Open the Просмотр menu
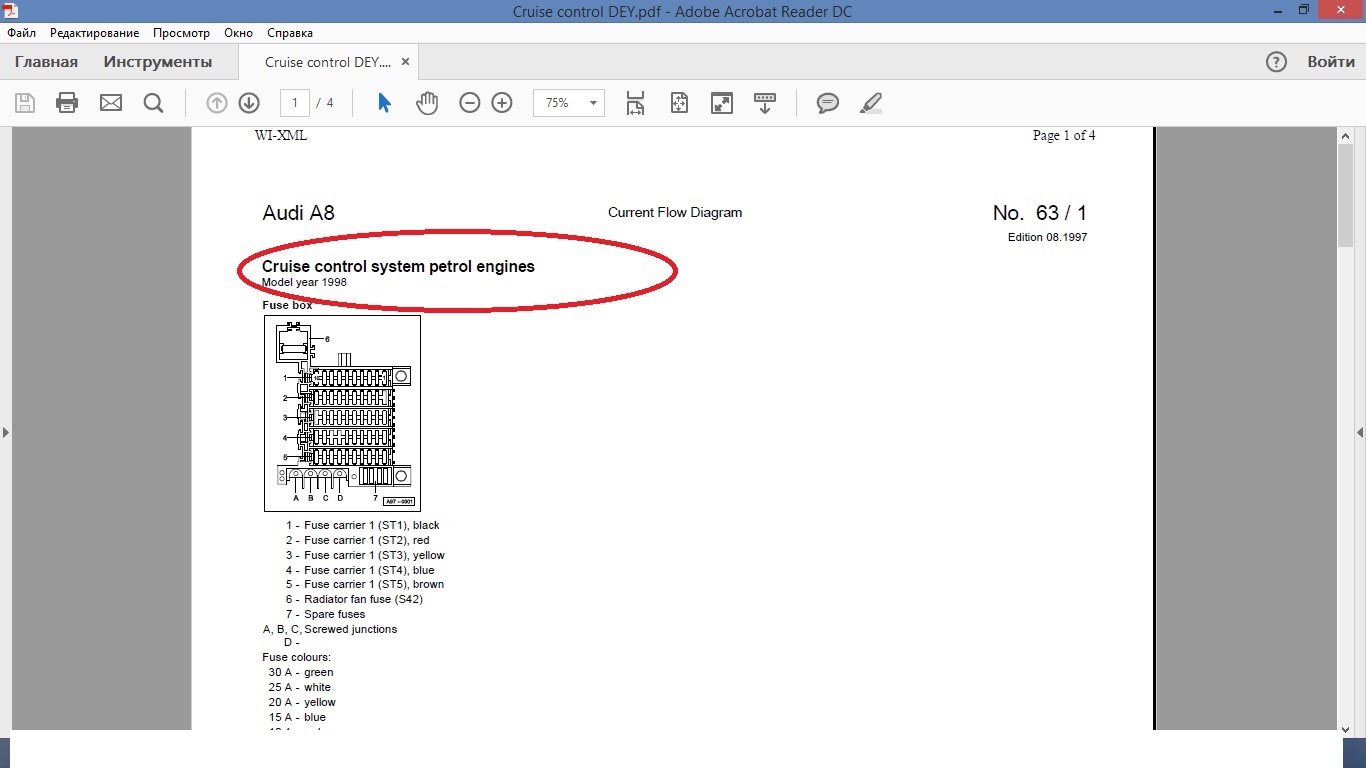Viewport: 1366px width, 768px height. (x=181, y=33)
